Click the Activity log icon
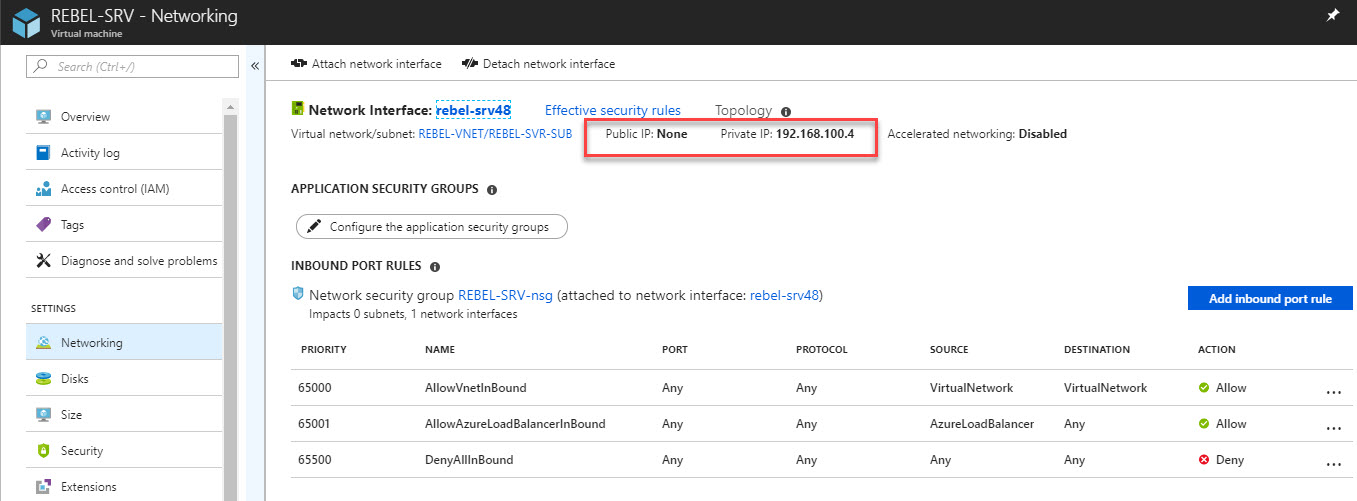 tap(43, 153)
